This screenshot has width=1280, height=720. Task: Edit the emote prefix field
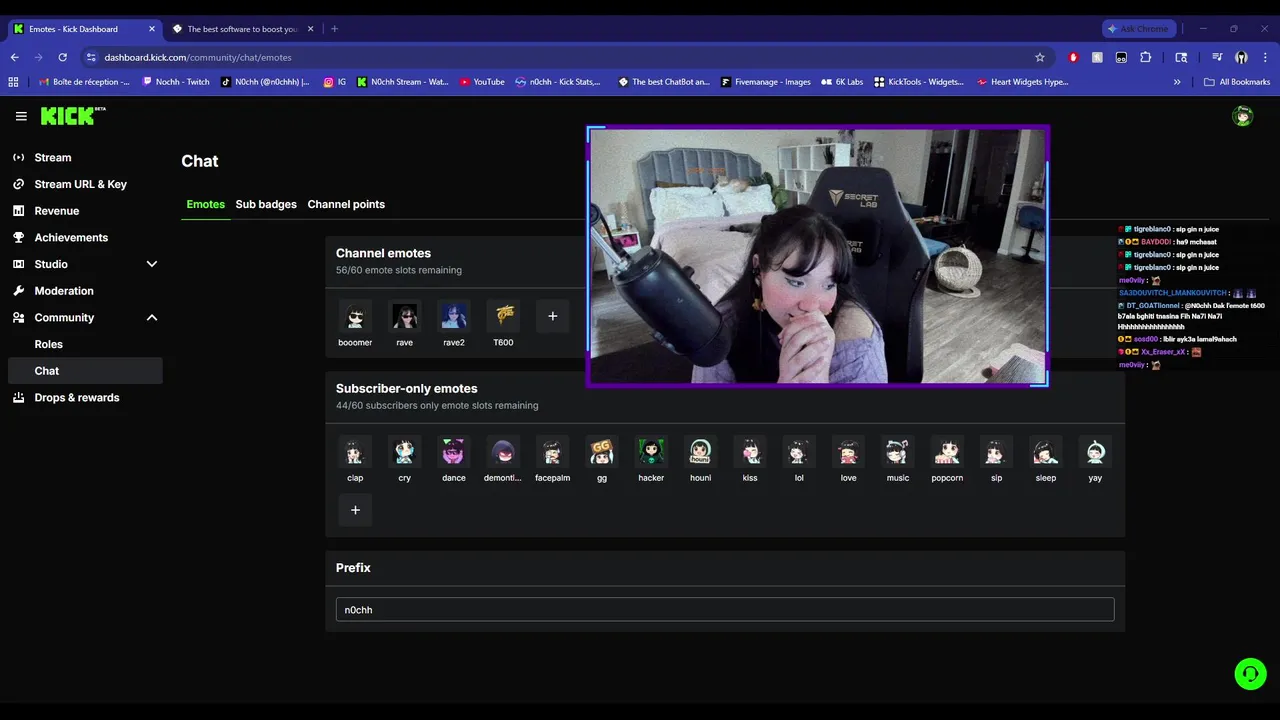pyautogui.click(x=725, y=610)
